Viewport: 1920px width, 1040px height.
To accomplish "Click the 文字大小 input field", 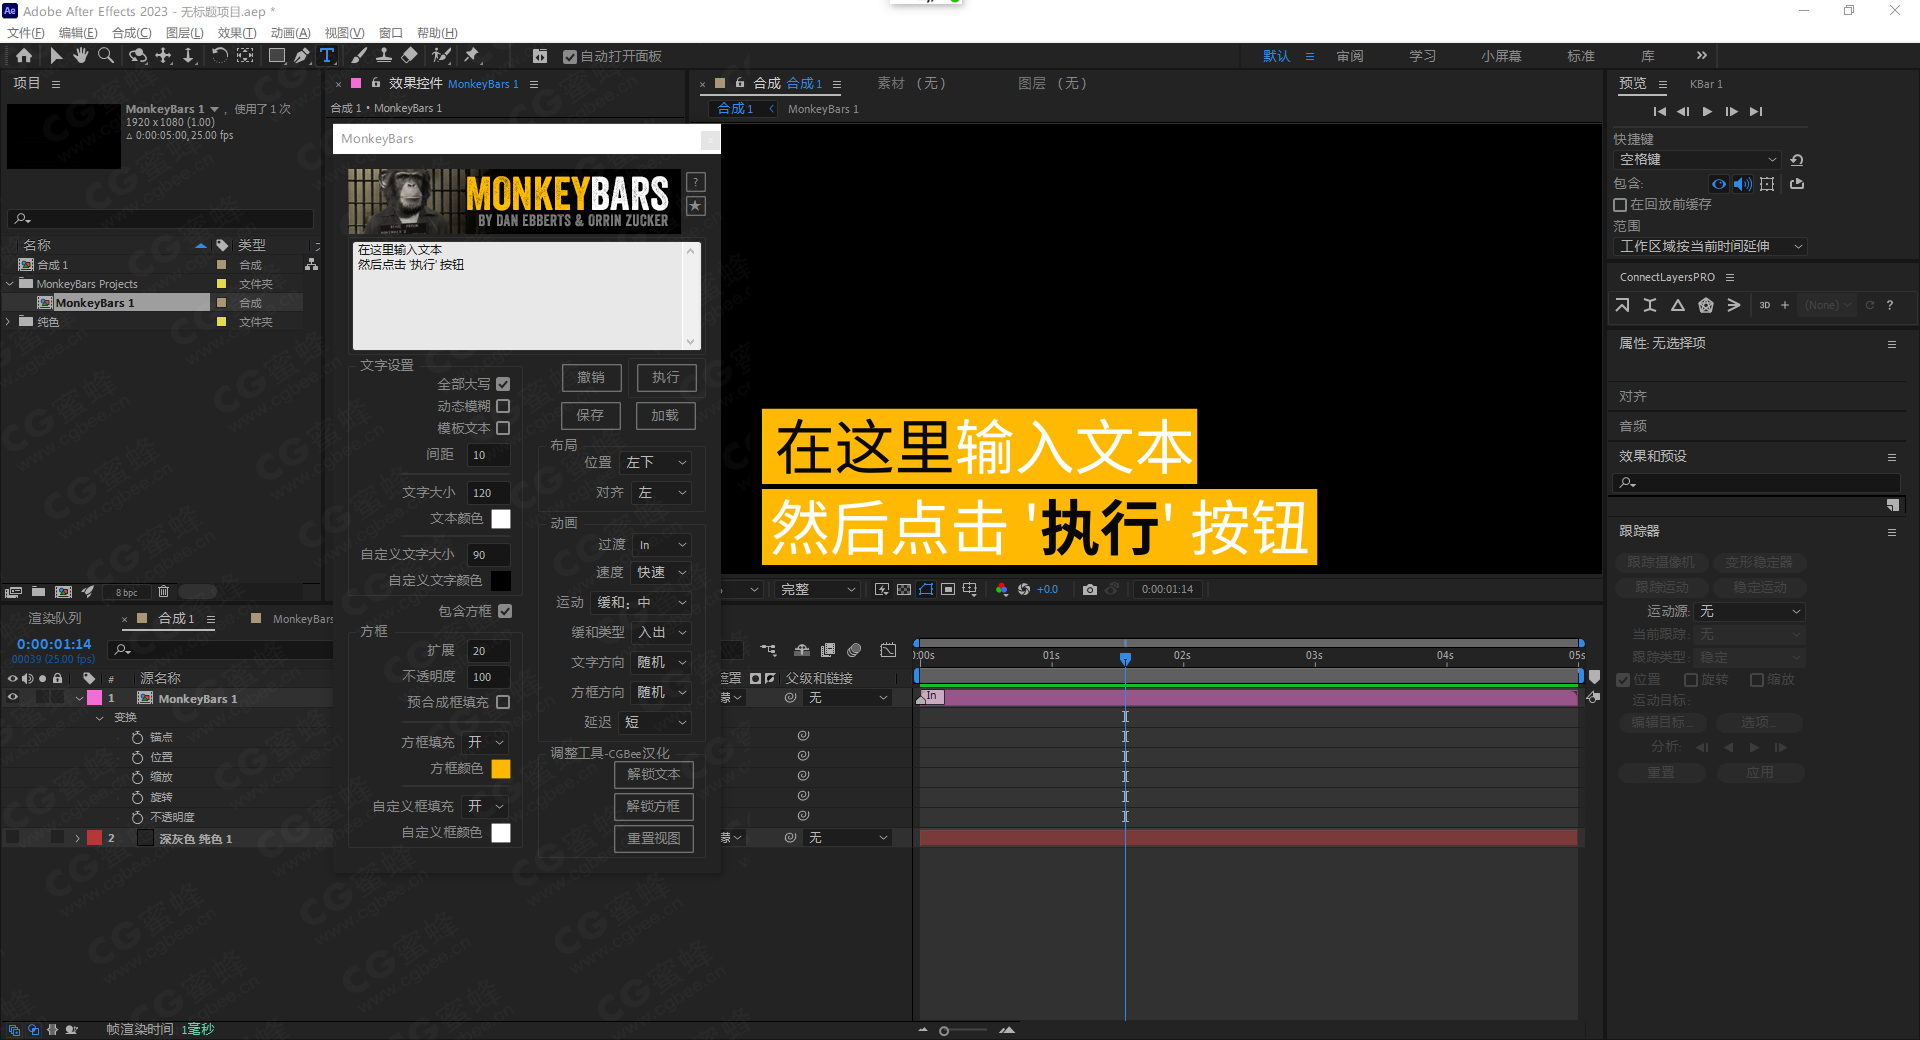I will click(489, 493).
